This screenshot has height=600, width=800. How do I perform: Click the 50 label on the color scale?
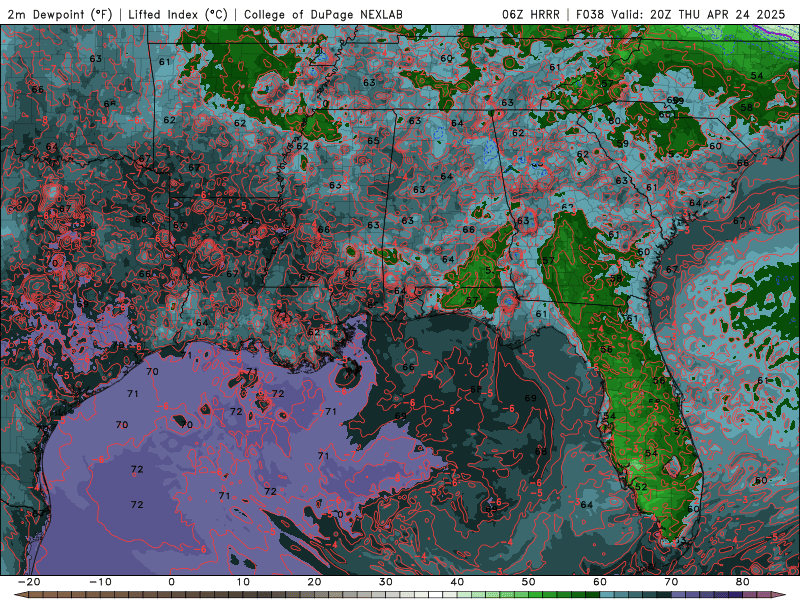pos(529,582)
